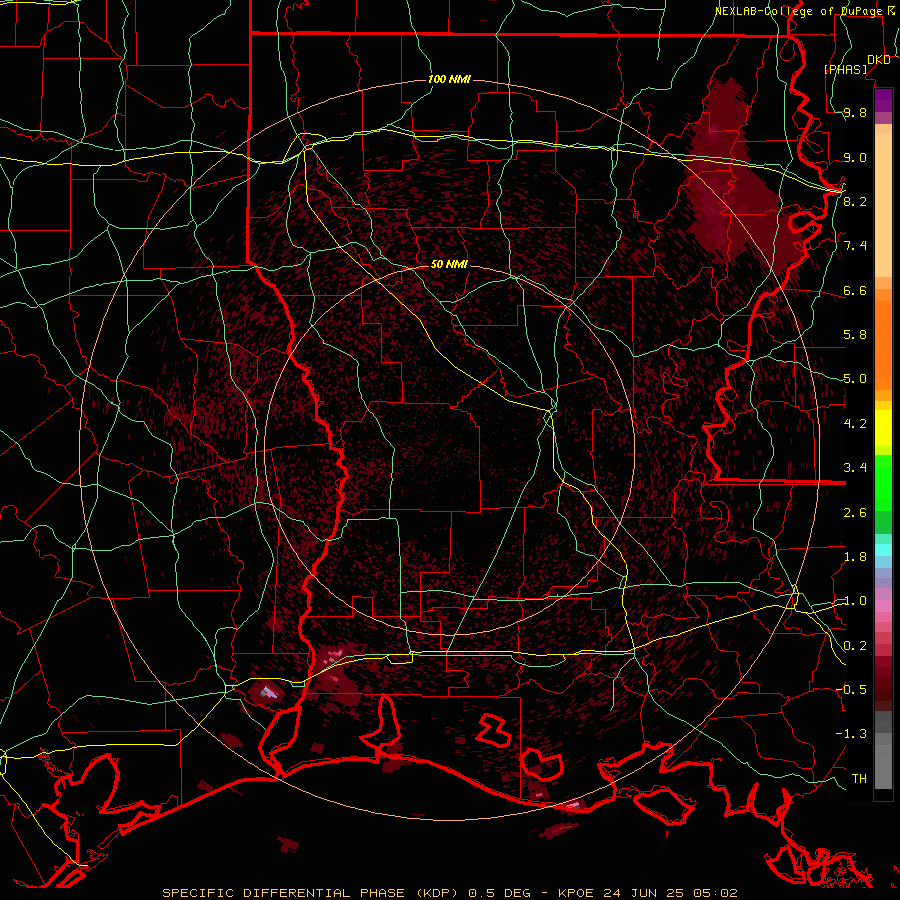
Task: Select the -0.5 scale value
Action: pos(851,689)
